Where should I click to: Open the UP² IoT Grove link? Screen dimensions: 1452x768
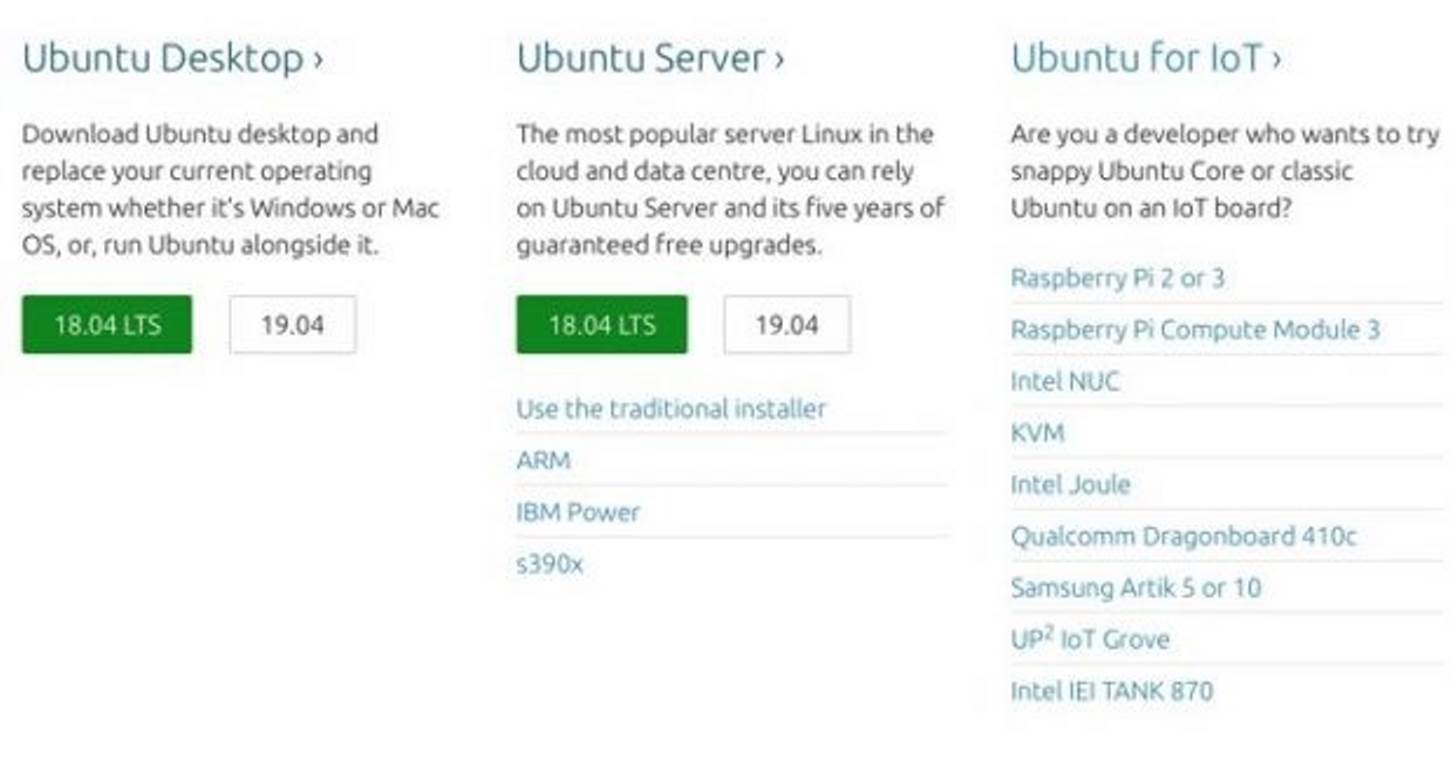pos(1090,640)
